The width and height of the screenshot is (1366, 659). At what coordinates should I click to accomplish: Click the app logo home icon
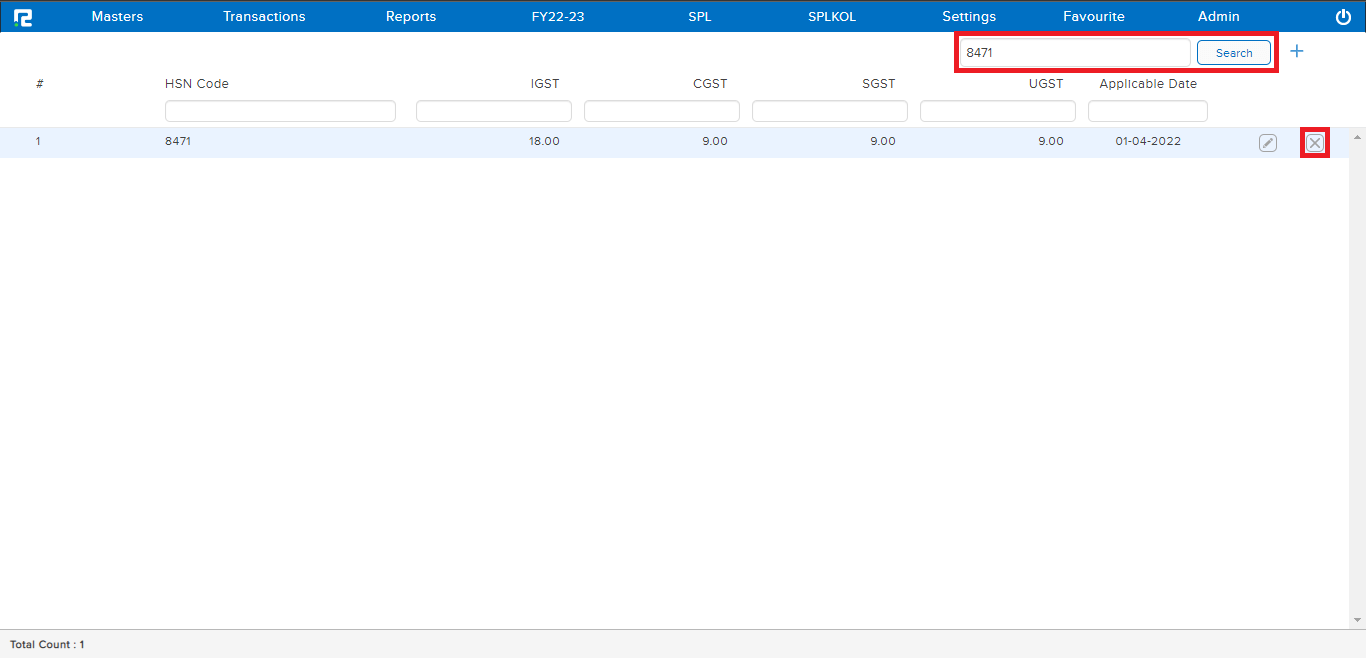[22, 17]
